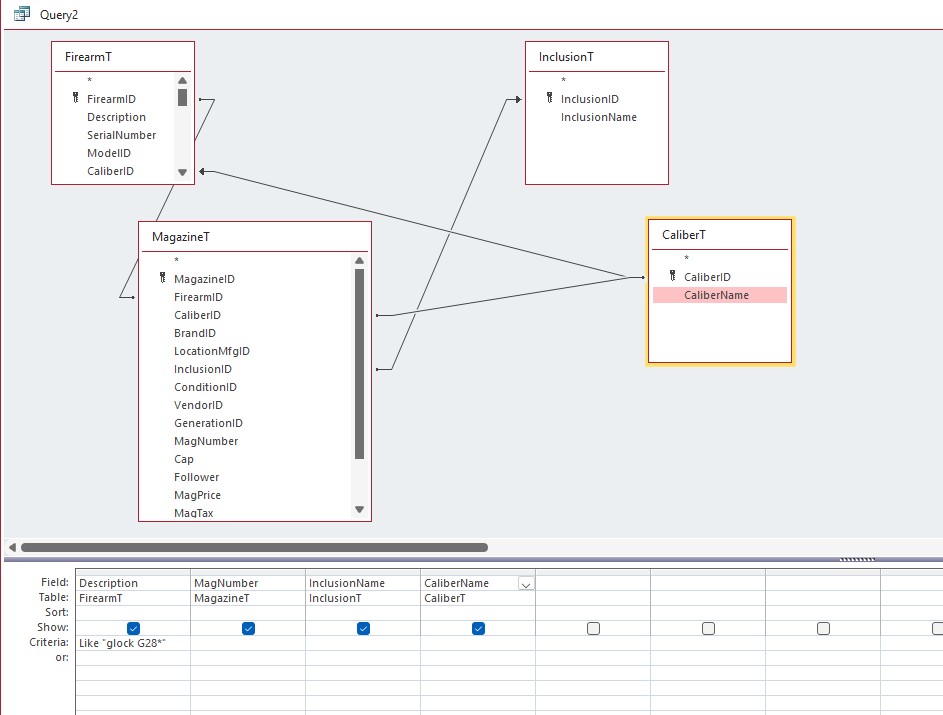943x715 pixels.
Task: Click the Criteria cell containing Like "glock G28*"
Action: click(x=132, y=643)
